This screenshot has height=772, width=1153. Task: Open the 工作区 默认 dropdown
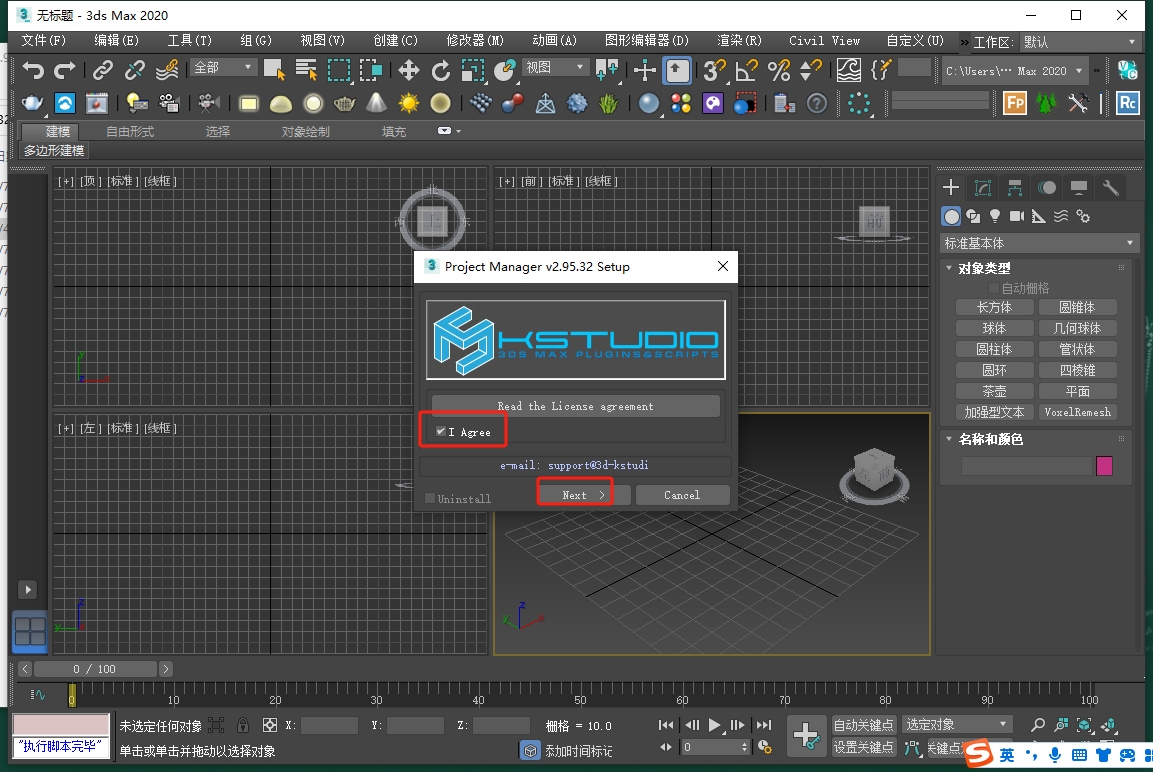coord(1079,42)
